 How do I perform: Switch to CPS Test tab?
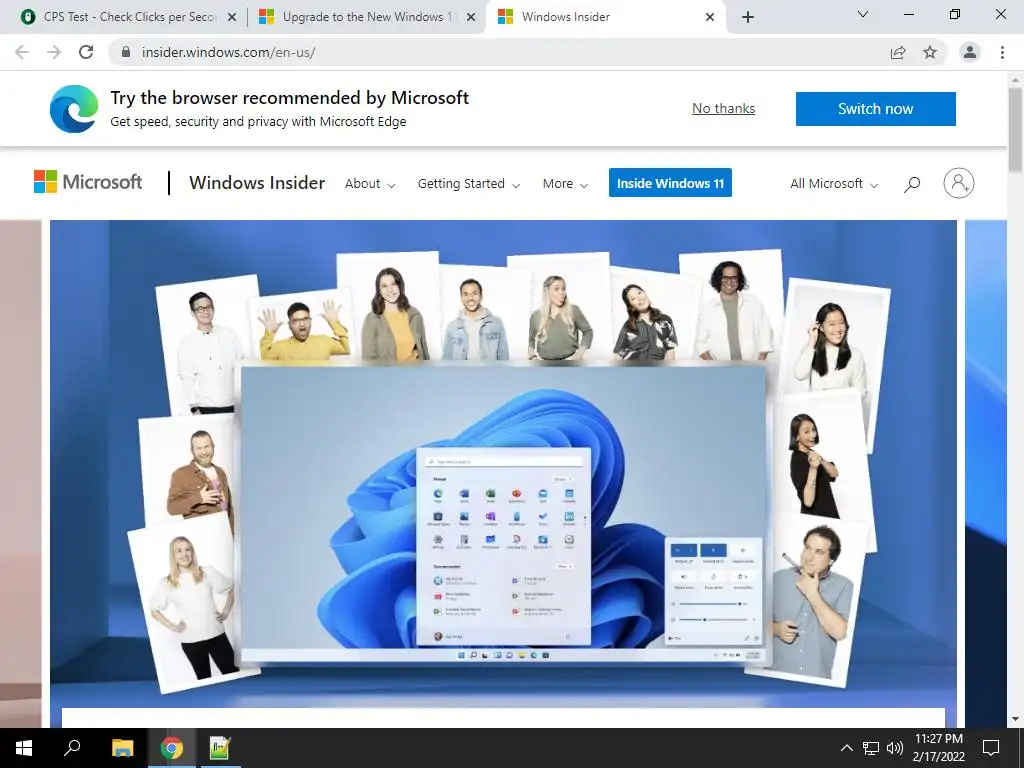(x=129, y=17)
